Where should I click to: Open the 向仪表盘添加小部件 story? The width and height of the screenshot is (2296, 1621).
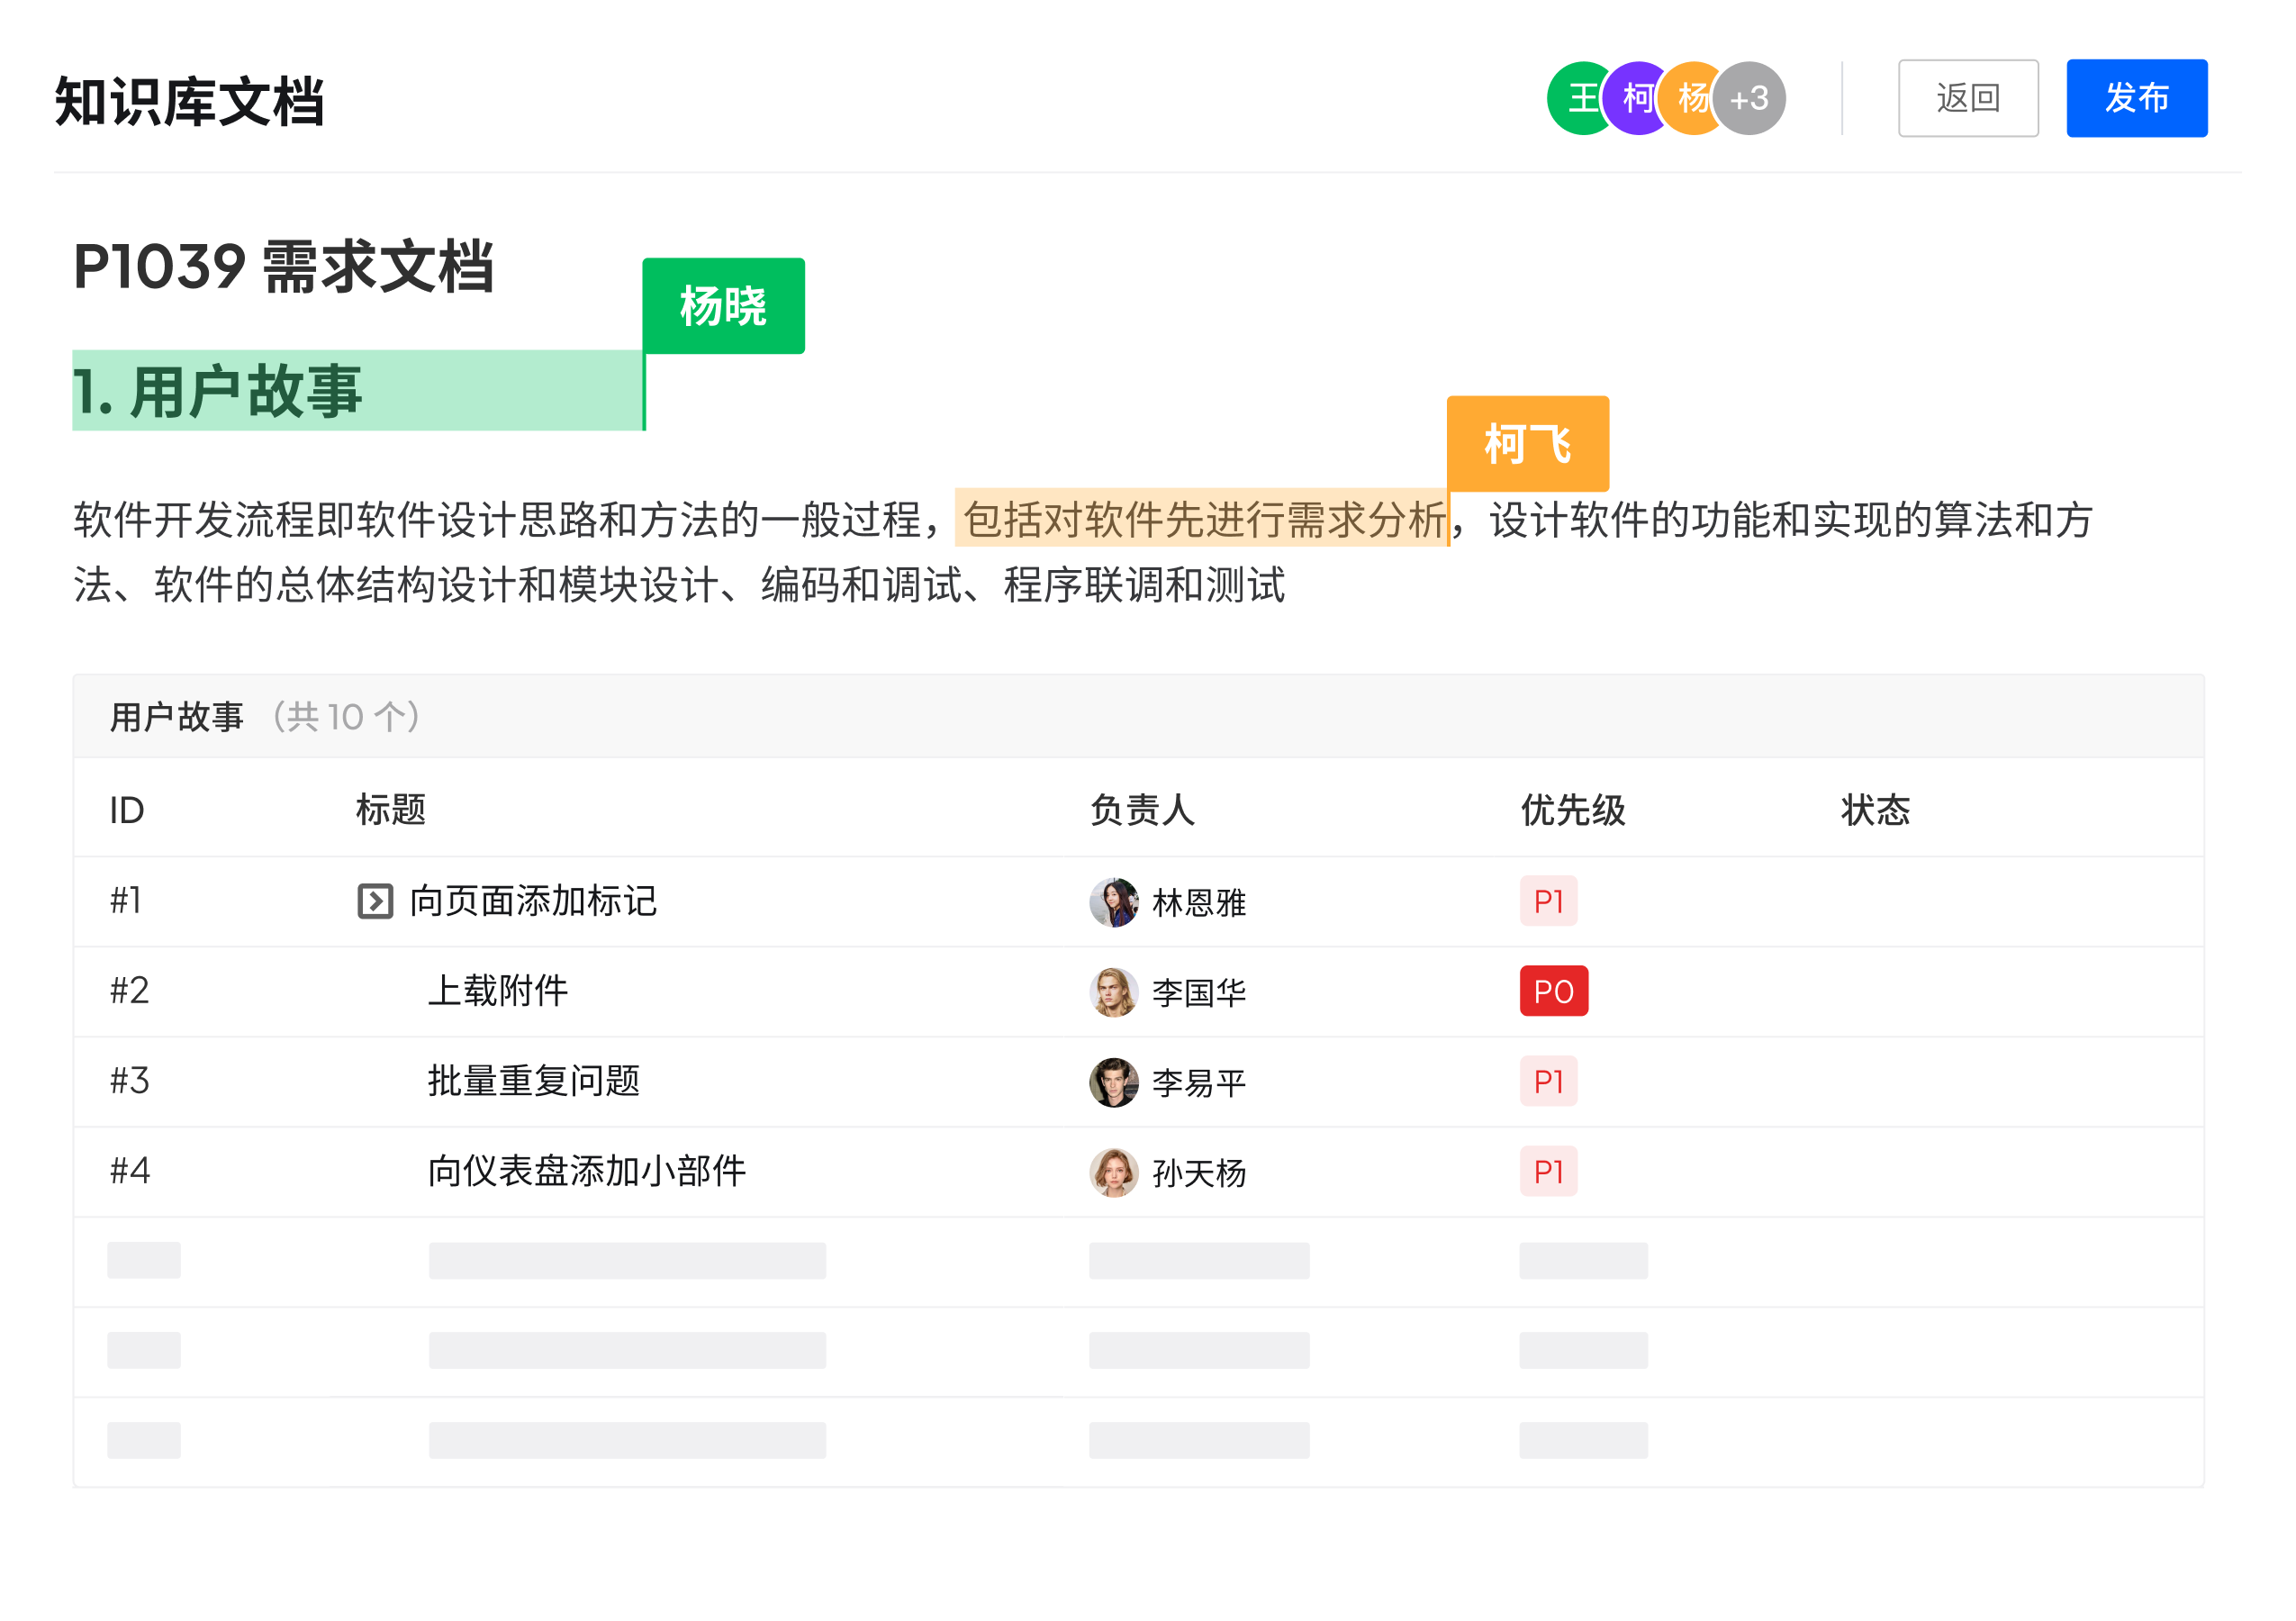click(x=586, y=1171)
